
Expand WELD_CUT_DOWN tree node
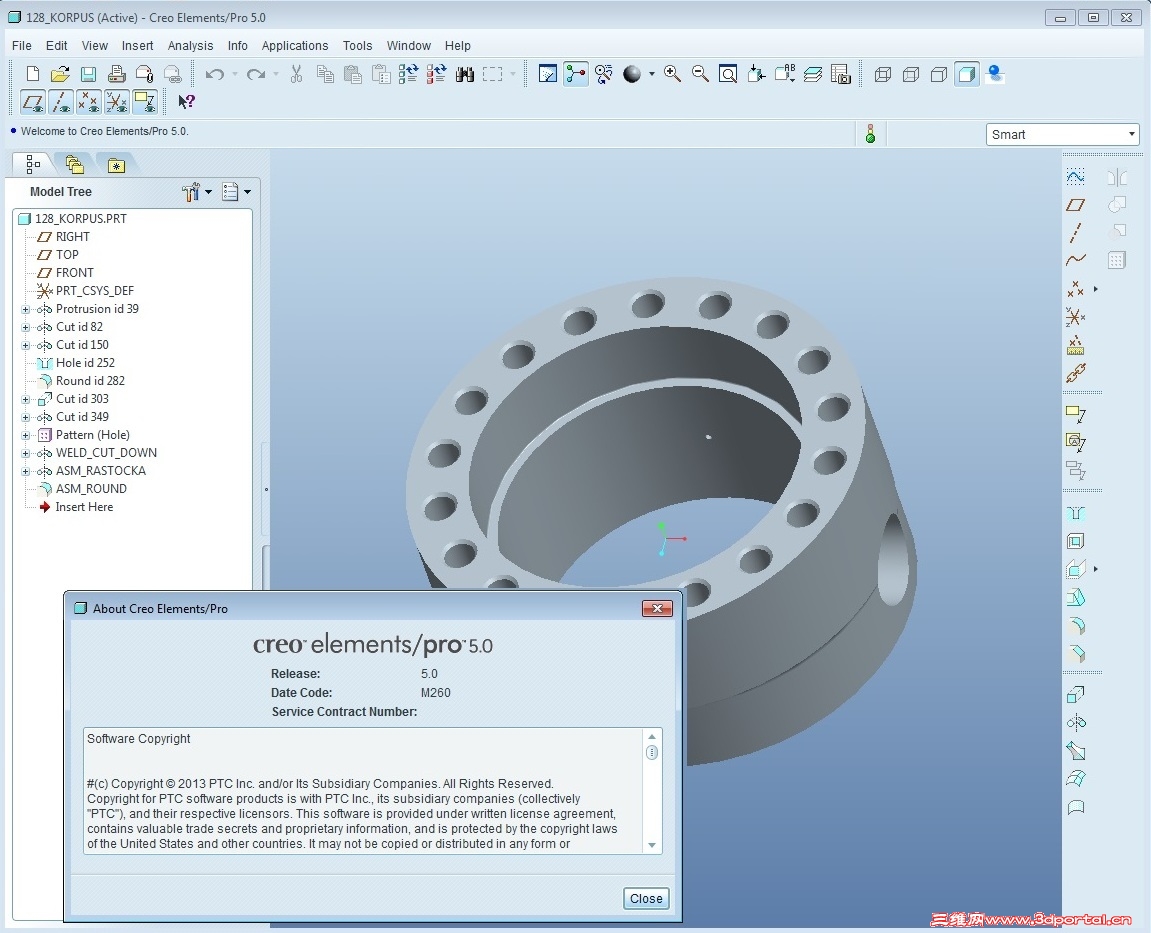pos(26,453)
